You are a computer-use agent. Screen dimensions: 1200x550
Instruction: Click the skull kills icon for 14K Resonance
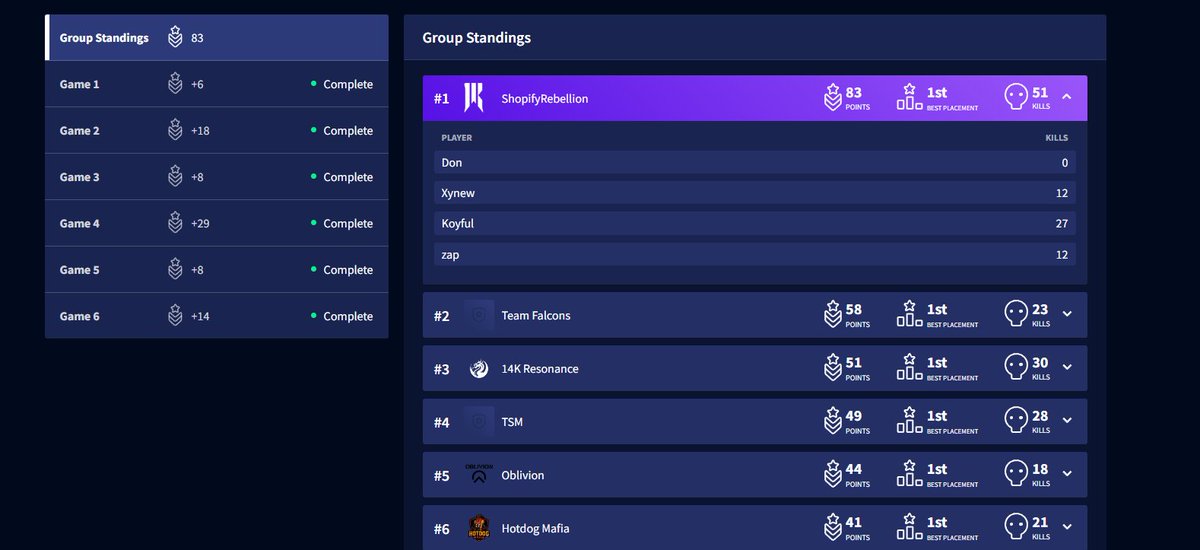[x=1015, y=367]
